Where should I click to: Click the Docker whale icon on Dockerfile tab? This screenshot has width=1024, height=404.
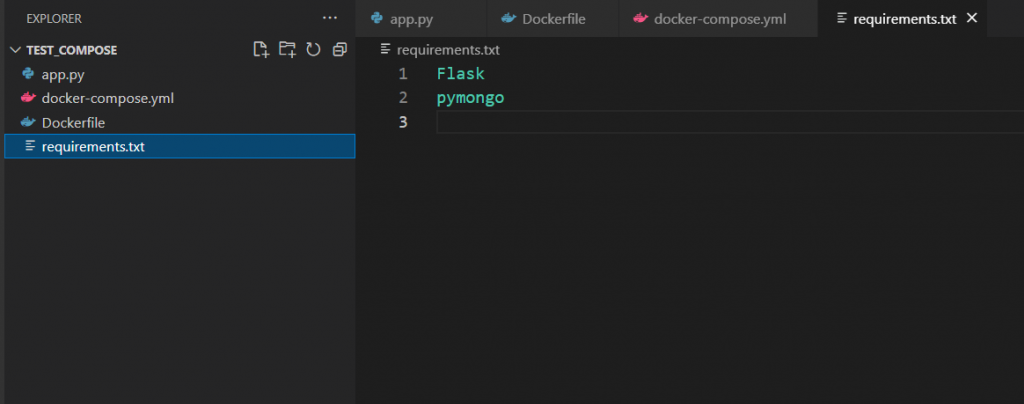point(509,18)
